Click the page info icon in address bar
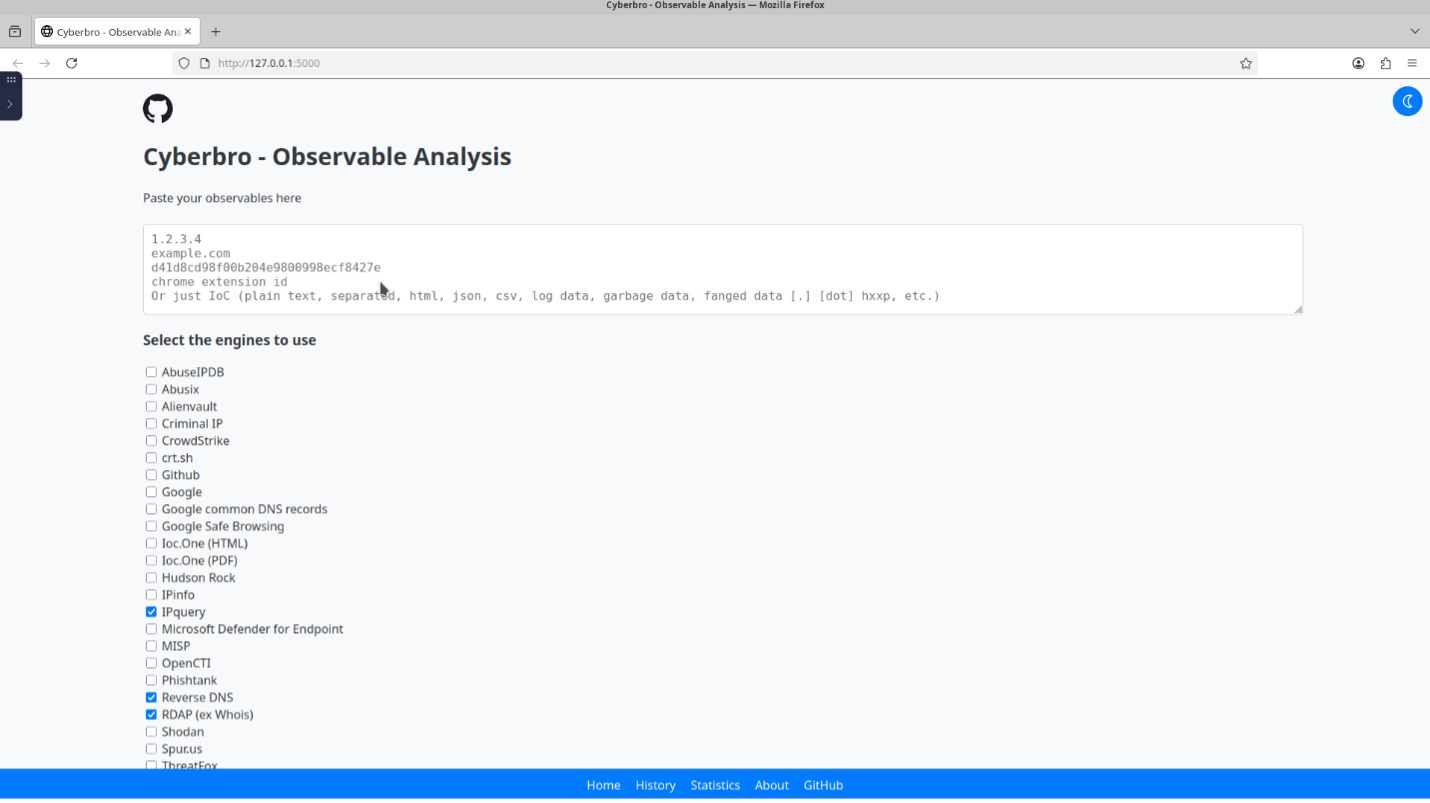Screen dimensions: 1430x803 click(x=205, y=63)
